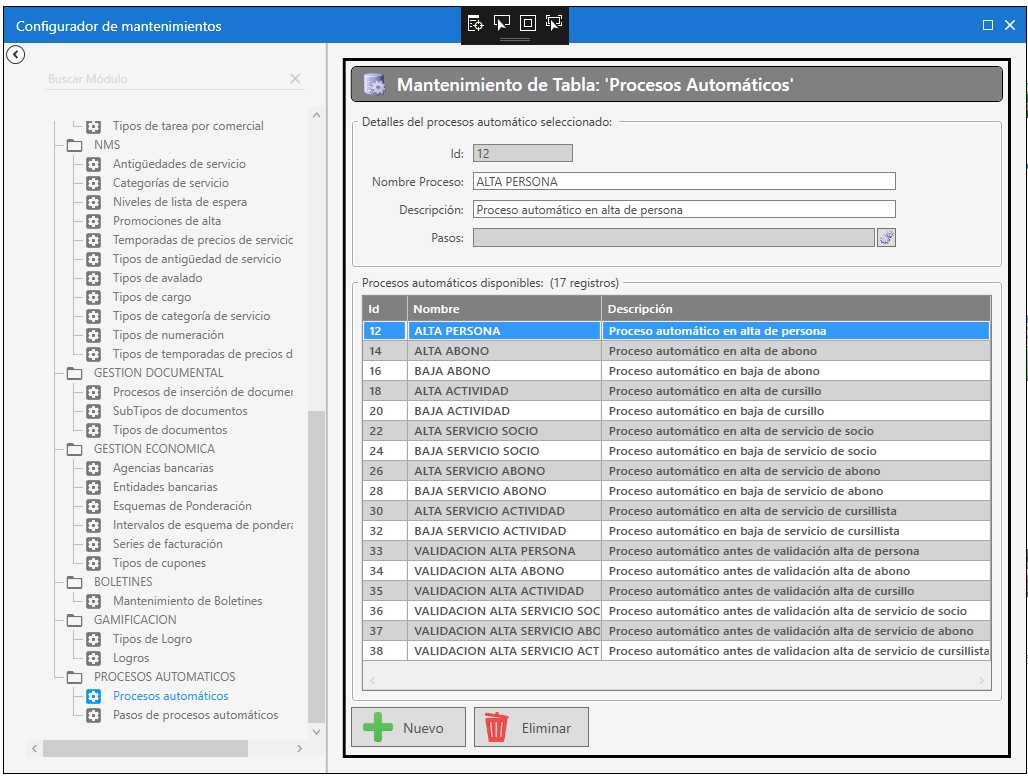The image size is (1028, 777).
Task: Click the gear icon beside Tipos de avalado
Action: point(94,278)
